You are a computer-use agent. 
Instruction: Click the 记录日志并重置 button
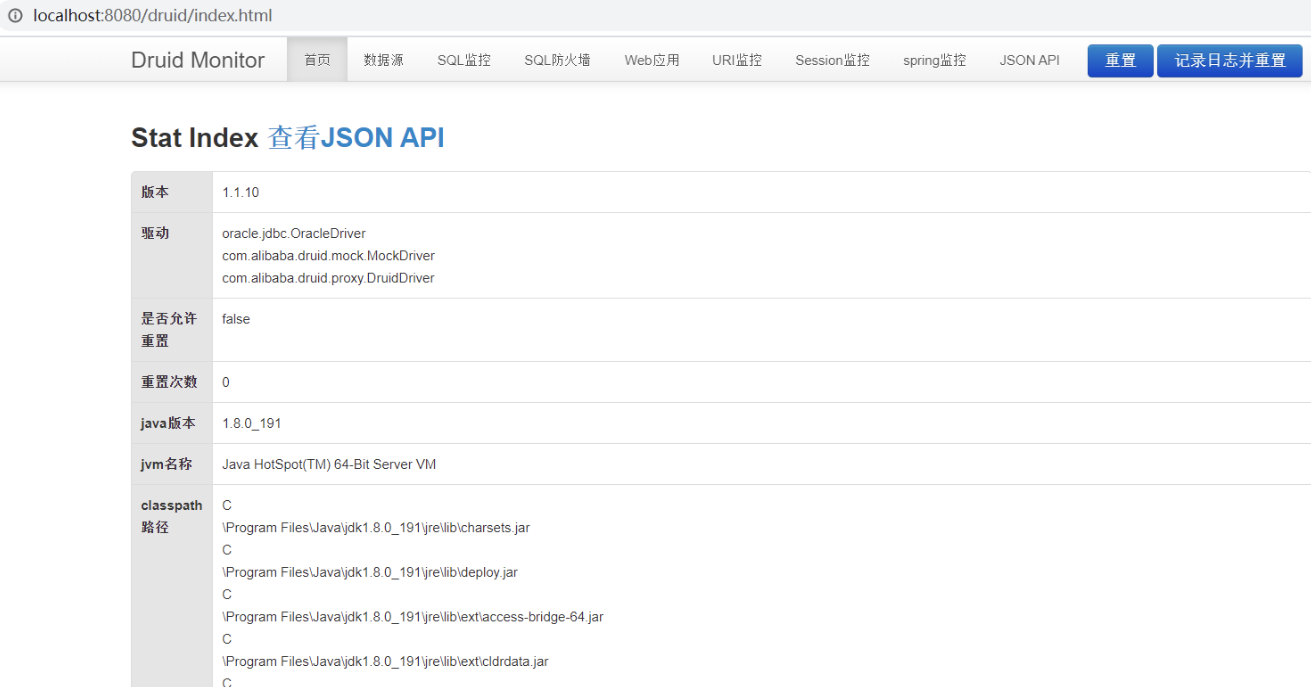pos(1230,61)
